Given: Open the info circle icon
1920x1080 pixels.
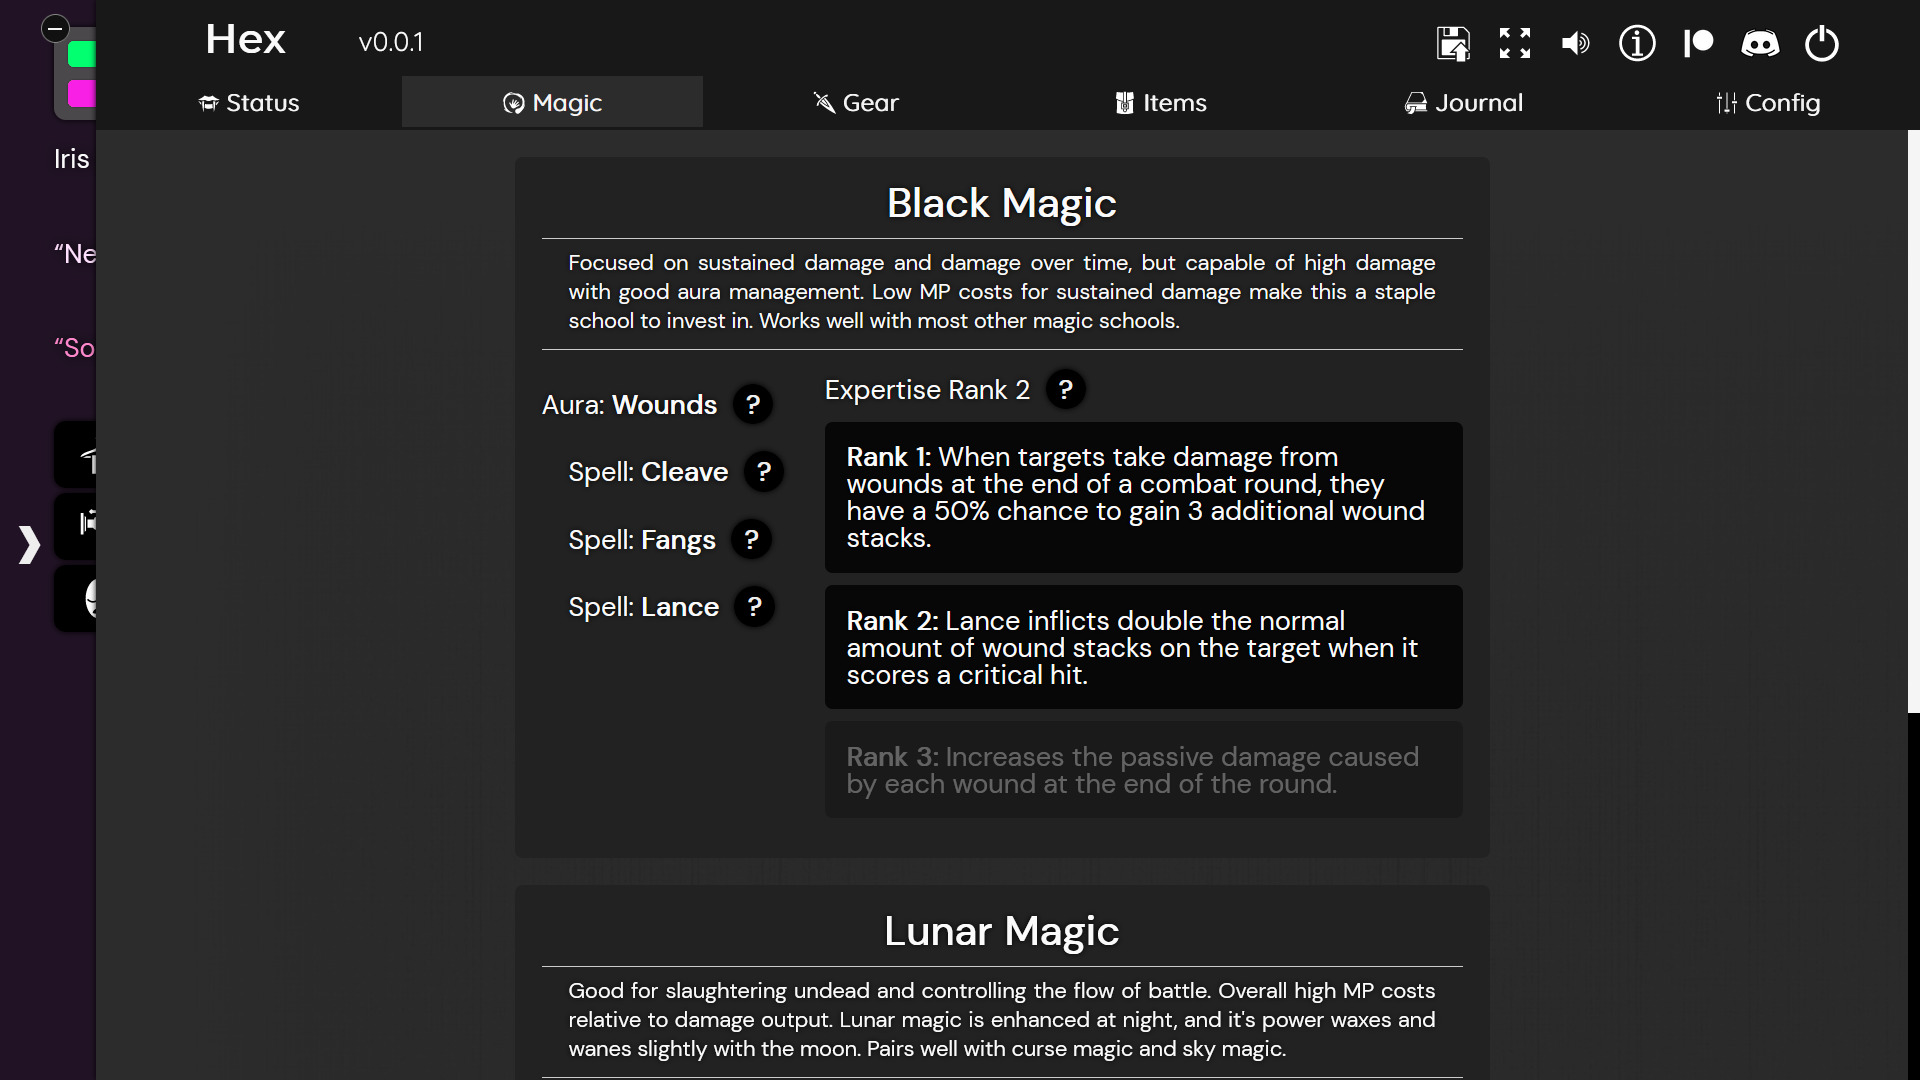Looking at the screenshot, I should [x=1637, y=43].
